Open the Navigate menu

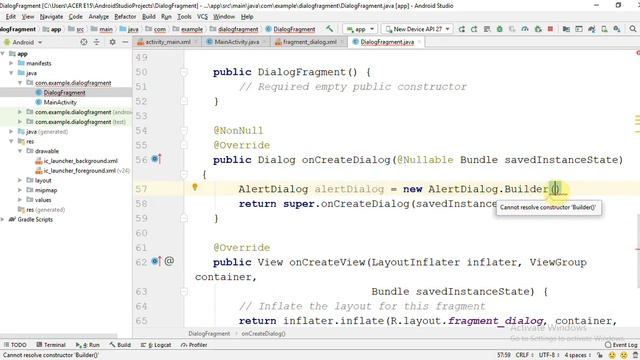[51, 16]
